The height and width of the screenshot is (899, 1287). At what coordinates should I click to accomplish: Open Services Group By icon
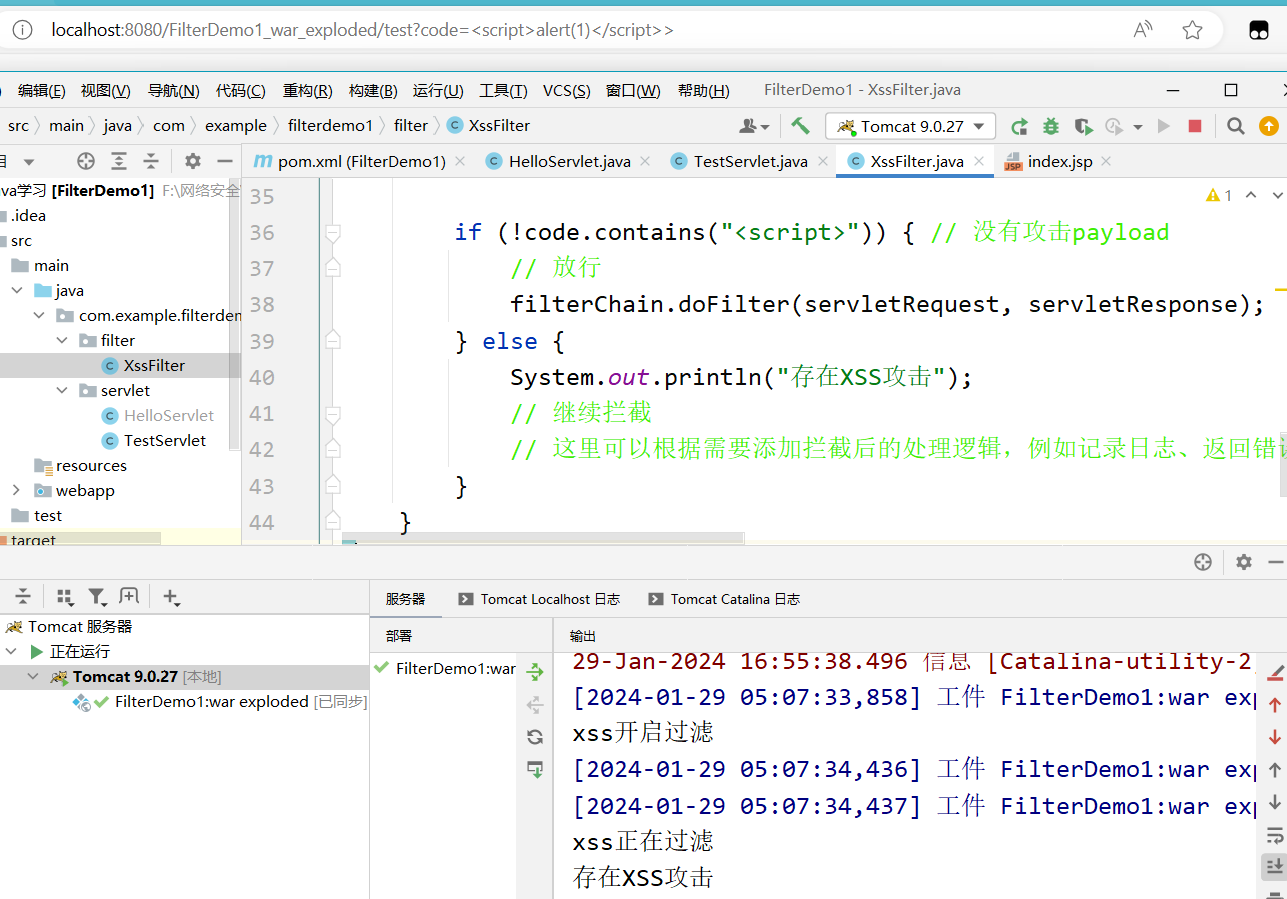pos(65,597)
